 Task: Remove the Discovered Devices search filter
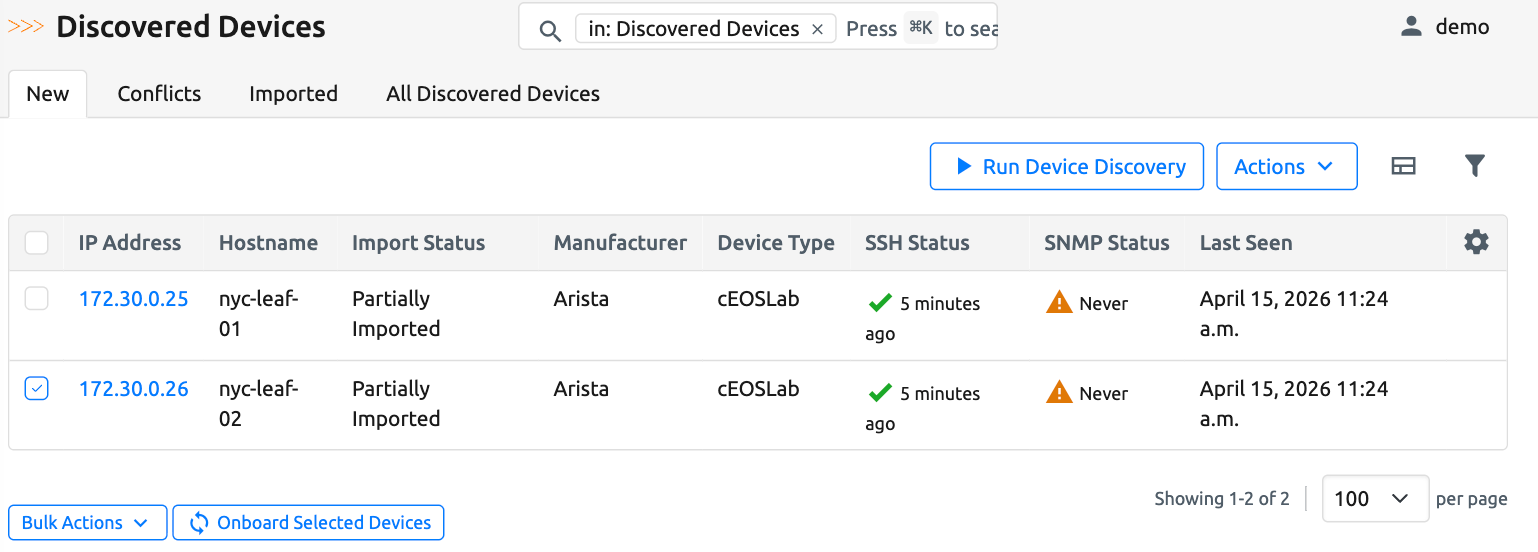(x=817, y=29)
